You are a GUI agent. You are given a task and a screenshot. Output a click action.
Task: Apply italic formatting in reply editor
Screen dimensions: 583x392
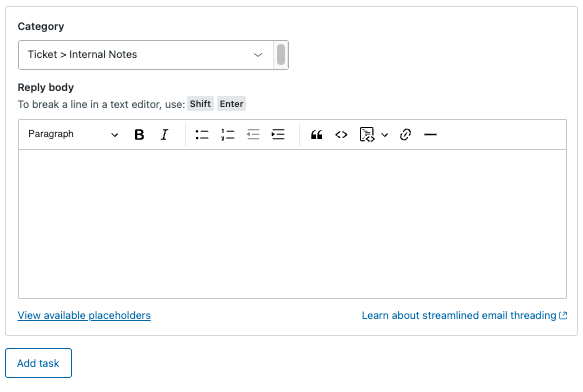coord(164,135)
